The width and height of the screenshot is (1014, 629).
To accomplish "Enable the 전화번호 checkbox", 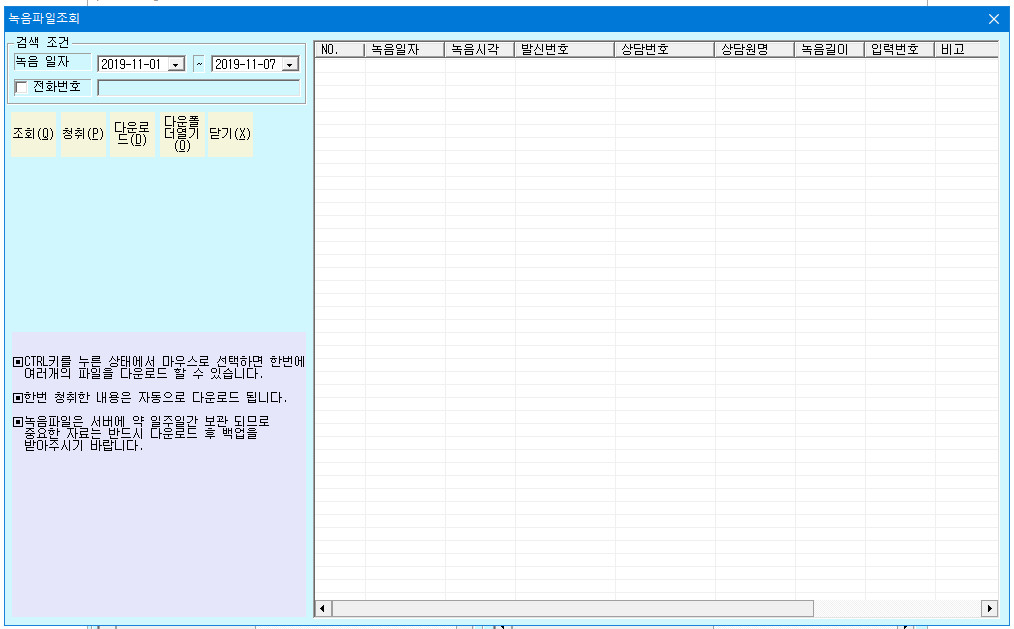I will [x=21, y=87].
